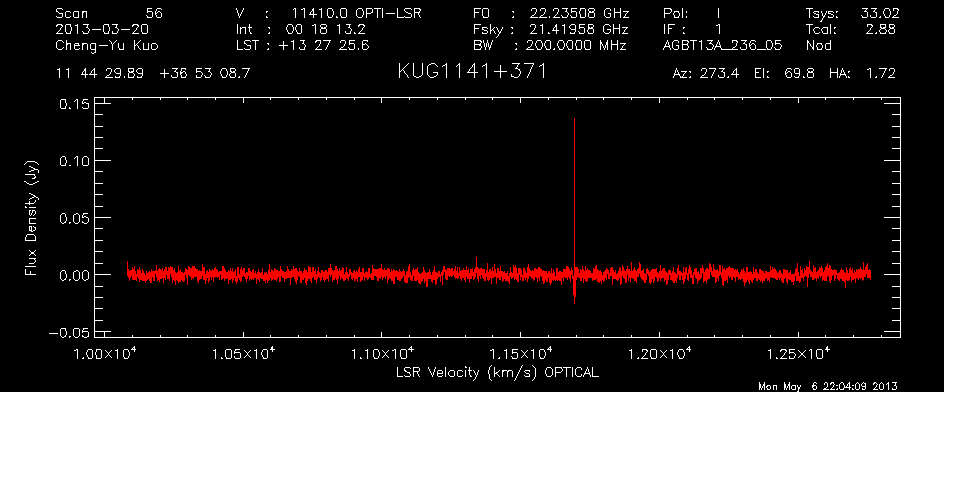The image size is (962, 490).
Task: Click y-axis tick label 0.05
Action: pos(74,218)
